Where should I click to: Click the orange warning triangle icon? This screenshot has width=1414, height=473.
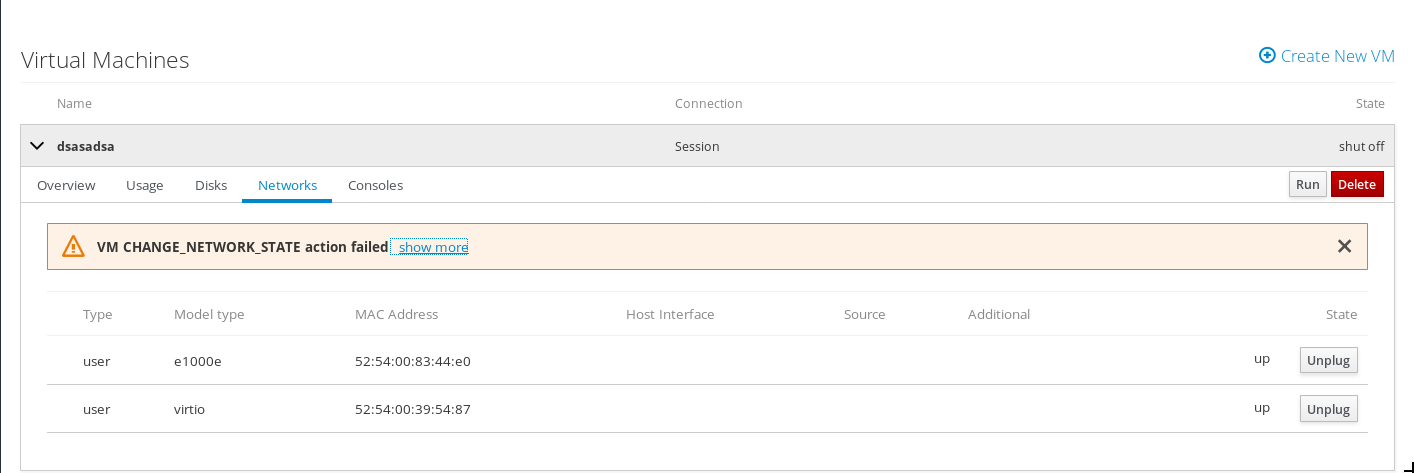click(x=73, y=247)
